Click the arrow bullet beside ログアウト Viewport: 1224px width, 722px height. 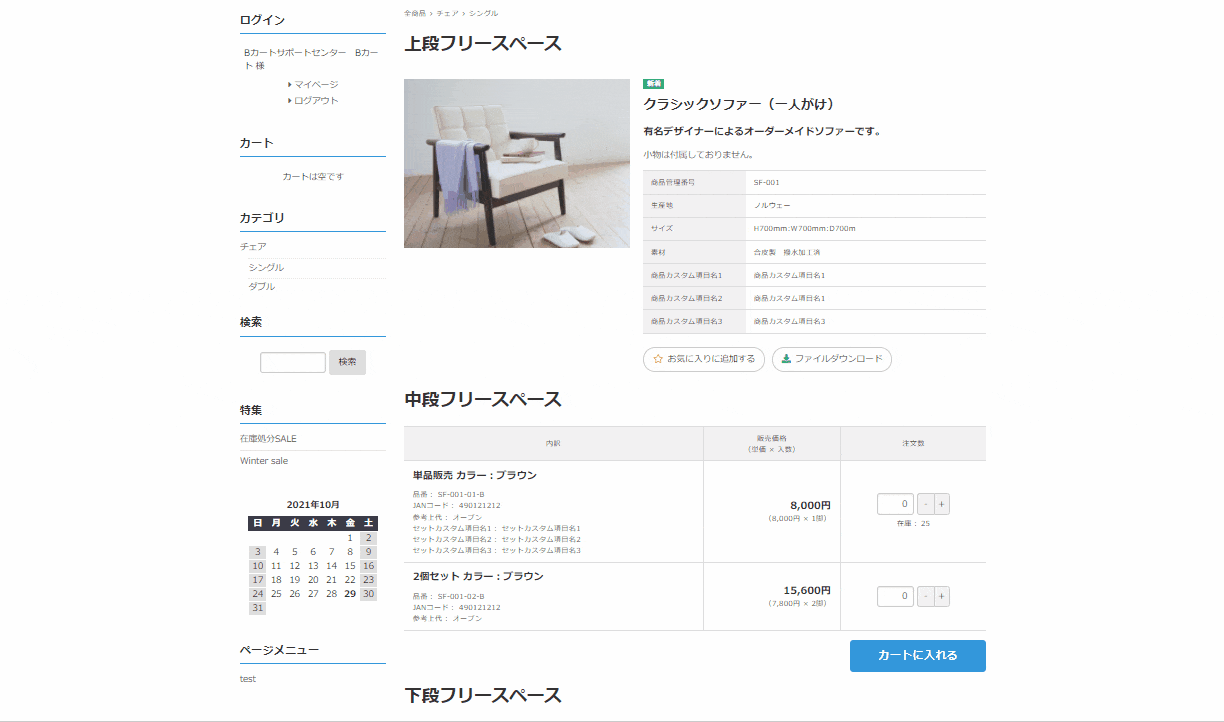(290, 101)
